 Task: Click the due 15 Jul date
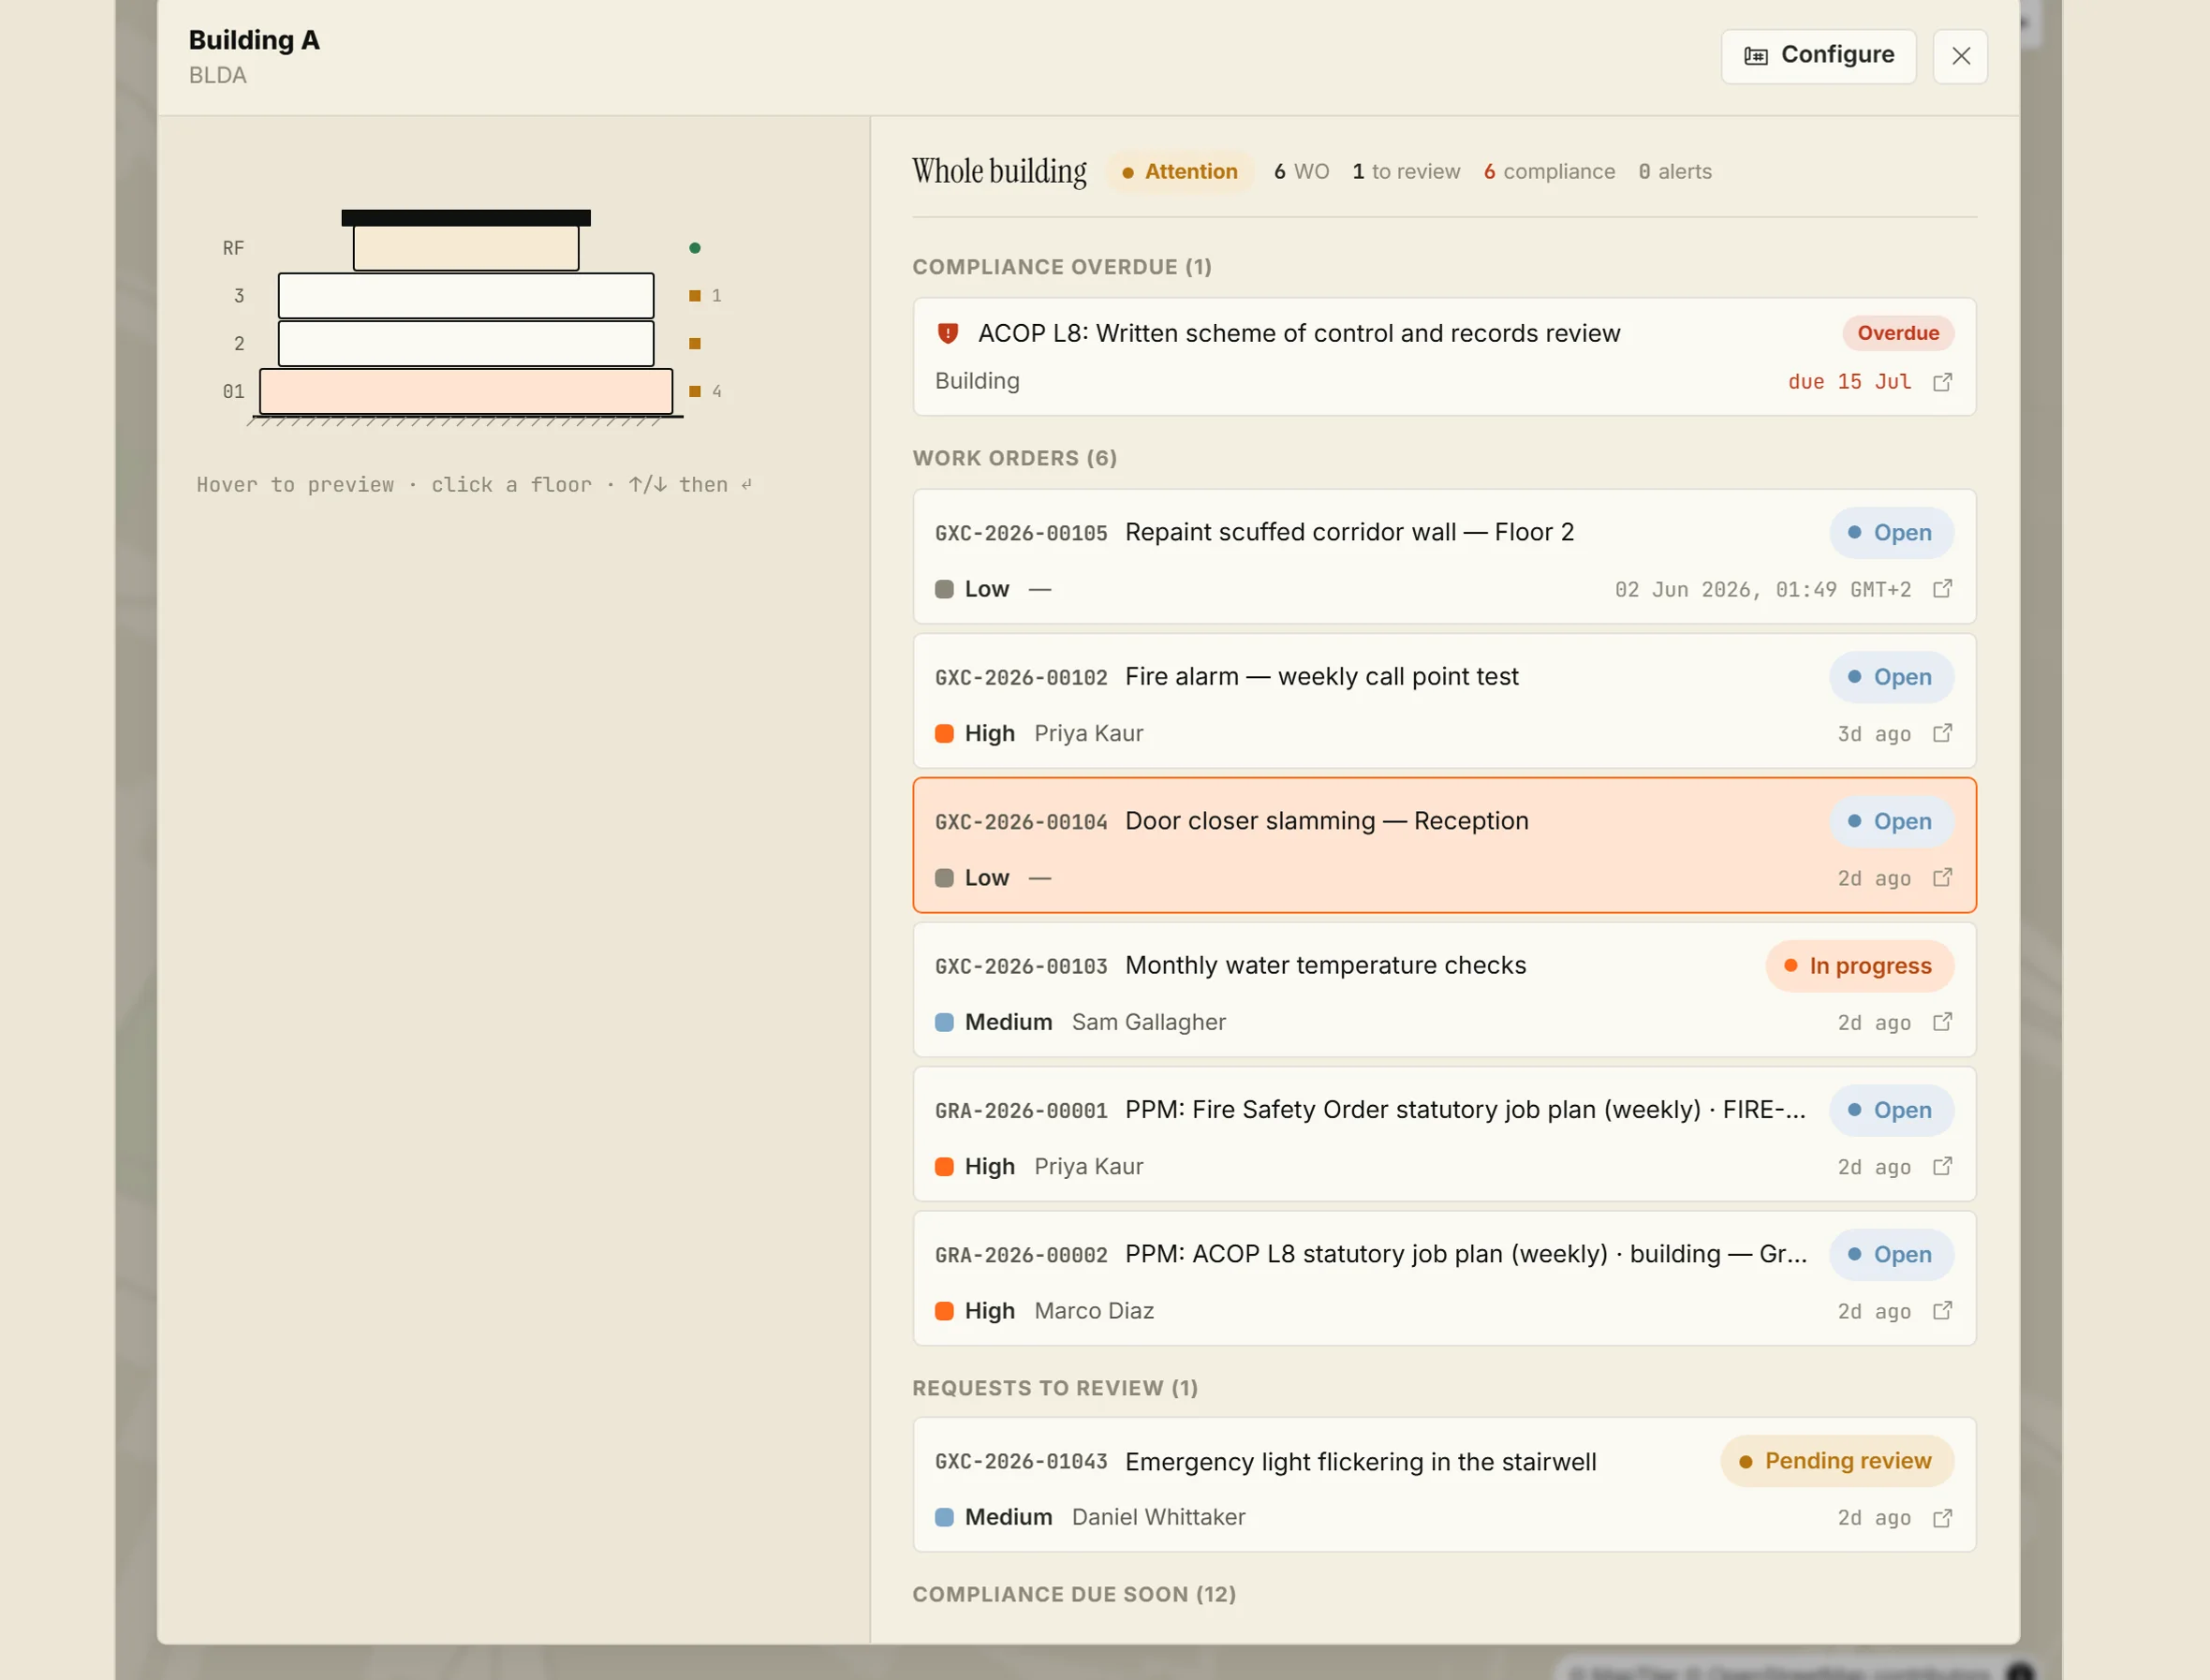click(x=1849, y=382)
